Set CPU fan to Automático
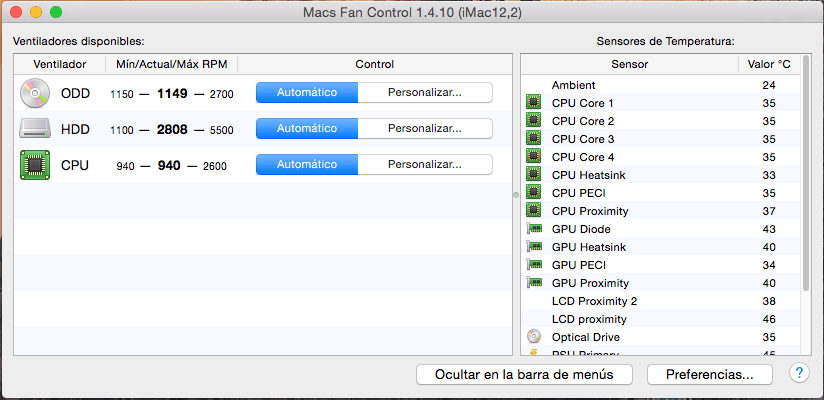Image resolution: width=824 pixels, height=400 pixels. (x=307, y=165)
